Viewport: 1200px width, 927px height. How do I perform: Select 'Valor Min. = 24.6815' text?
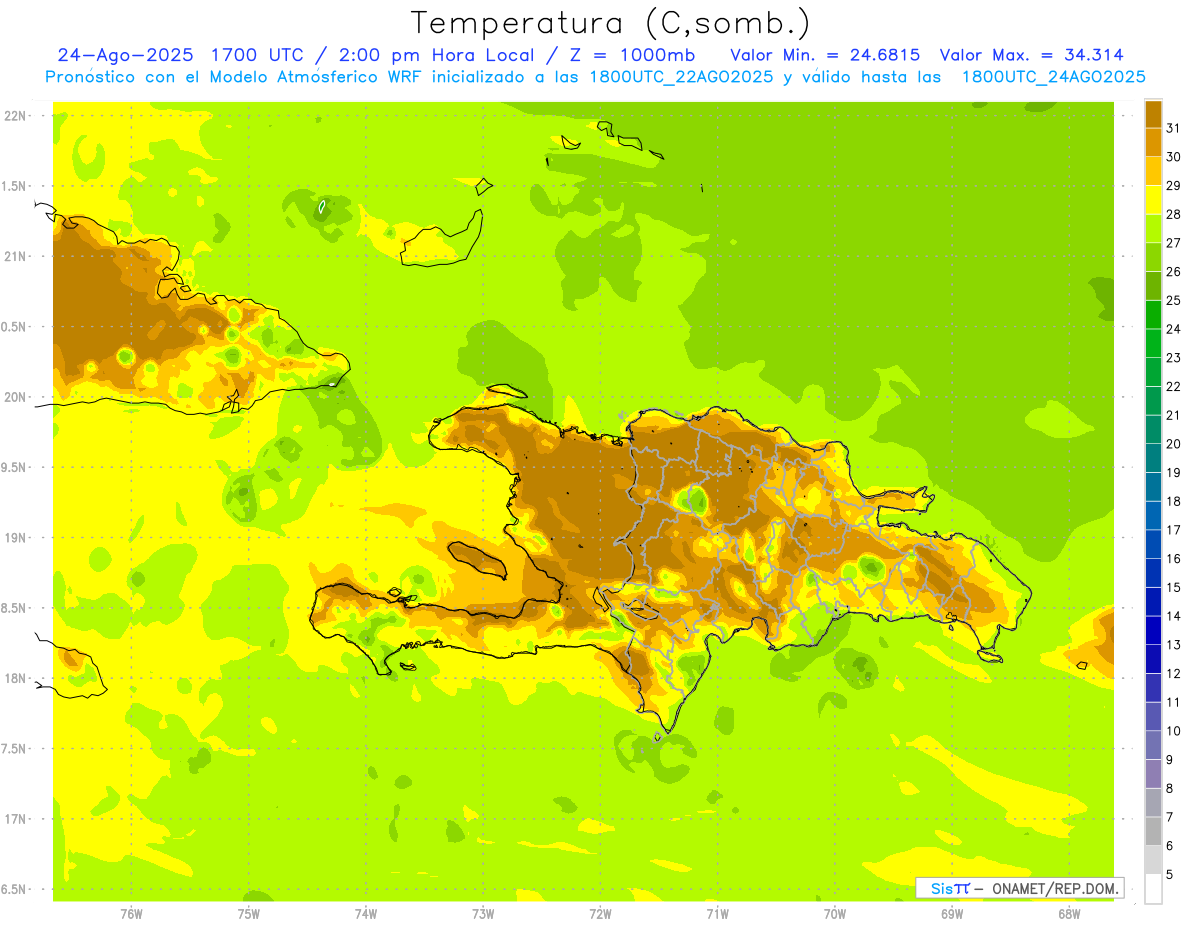click(x=826, y=55)
